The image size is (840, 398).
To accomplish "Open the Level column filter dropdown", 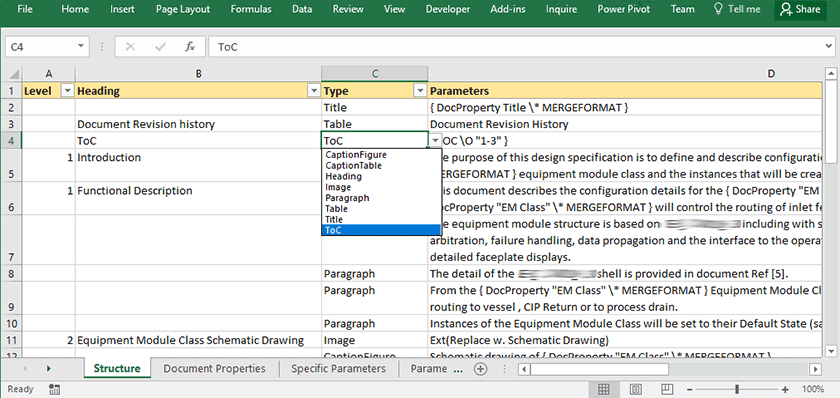I will [x=68, y=91].
